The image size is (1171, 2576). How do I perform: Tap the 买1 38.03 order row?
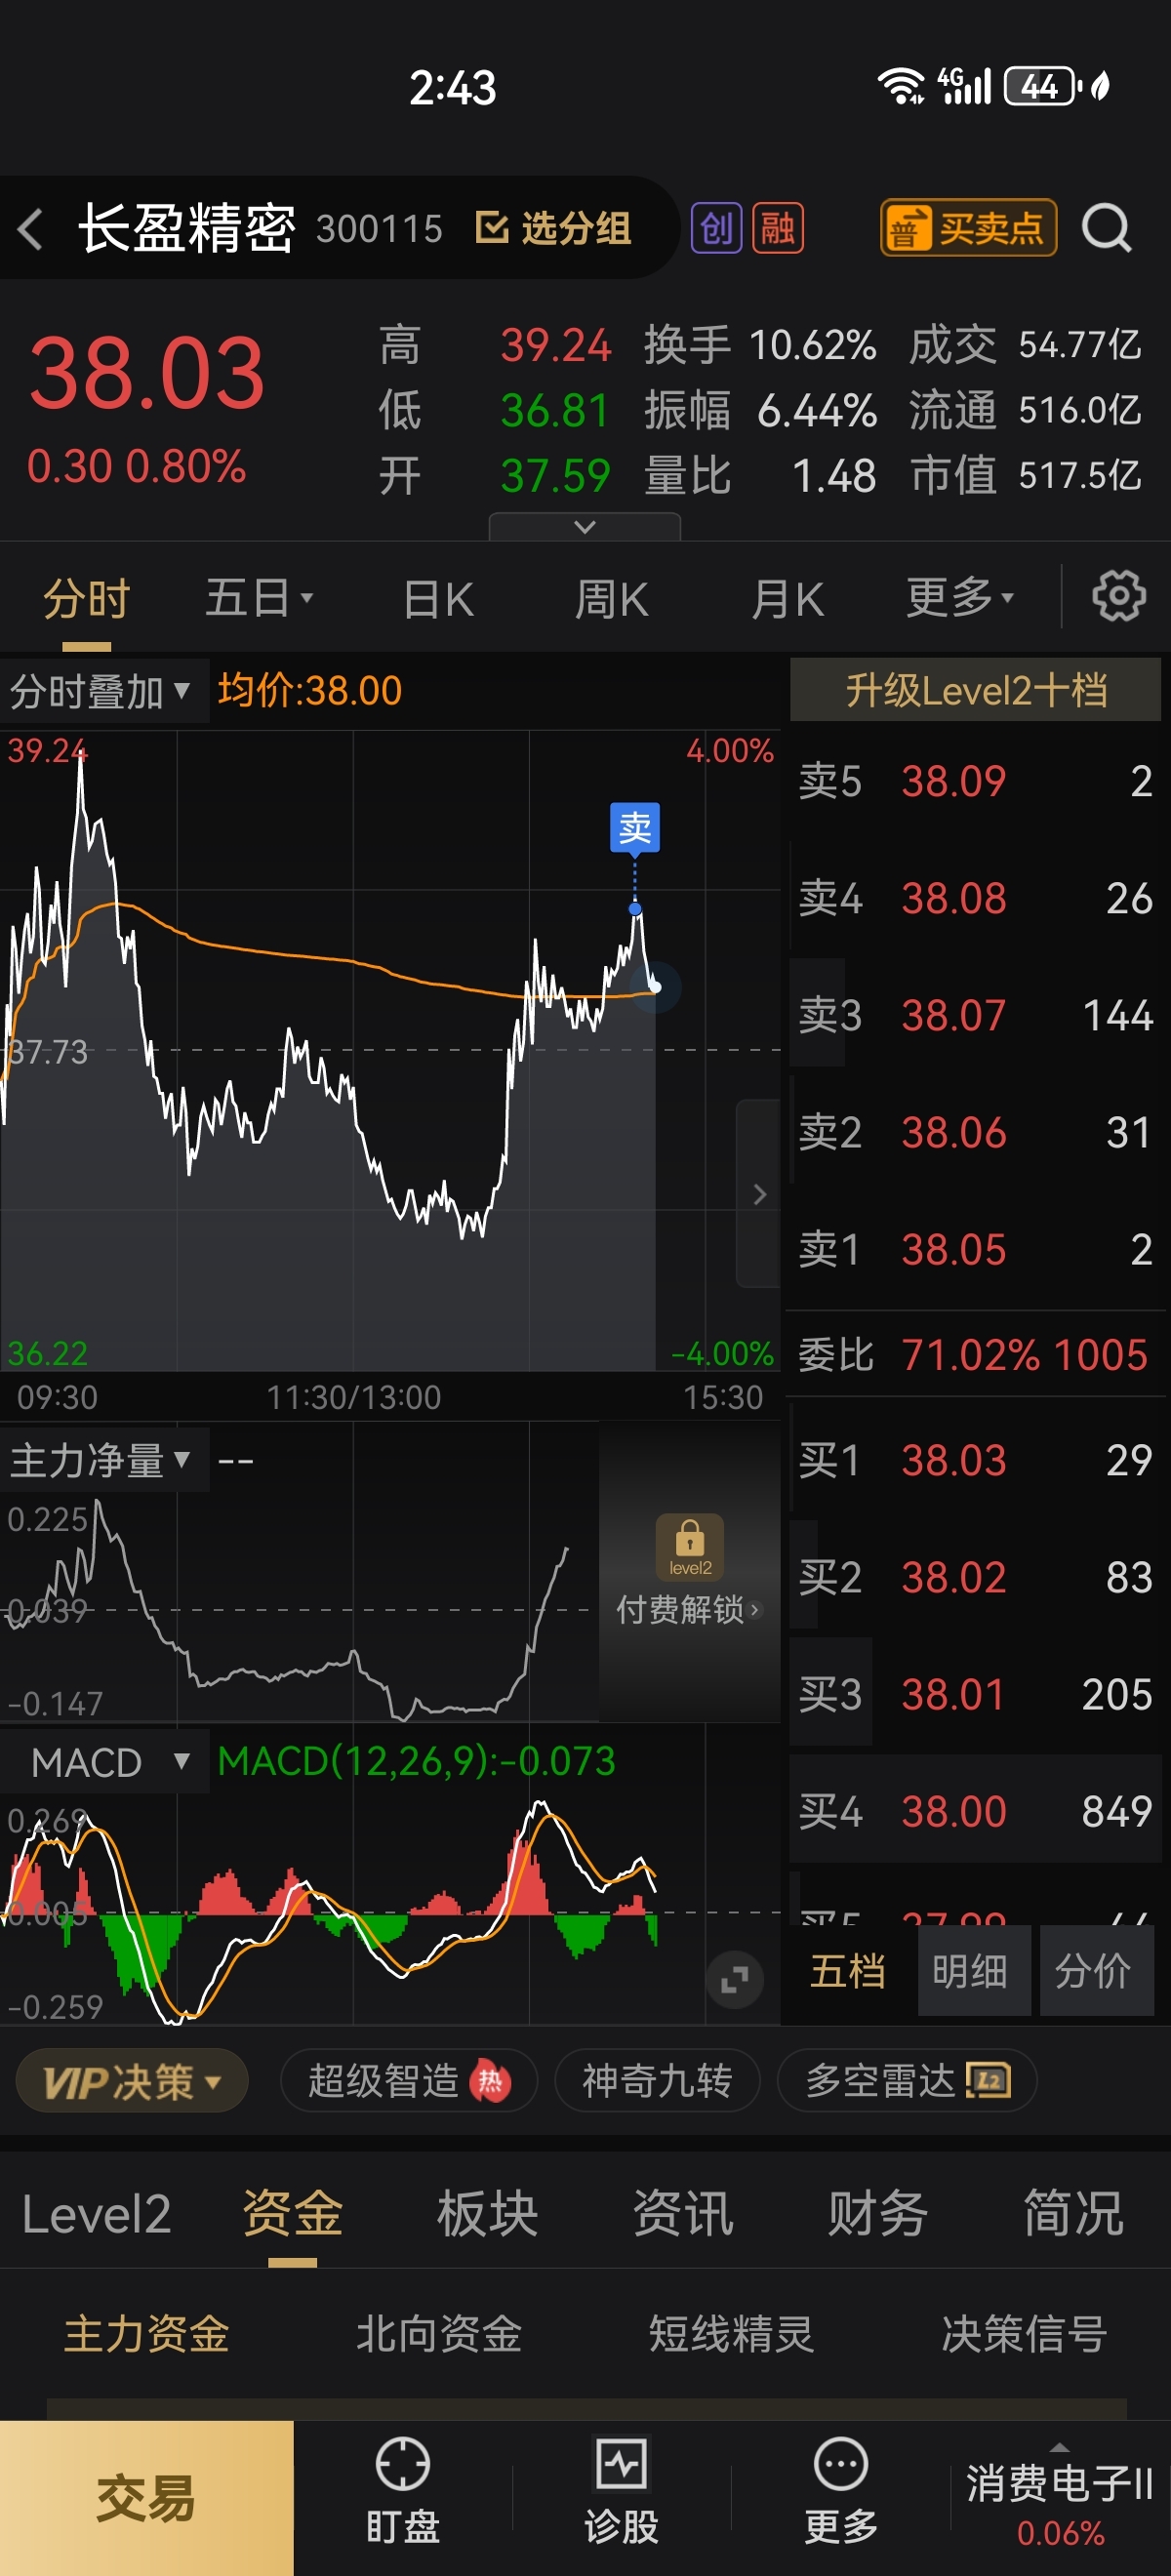[975, 1460]
